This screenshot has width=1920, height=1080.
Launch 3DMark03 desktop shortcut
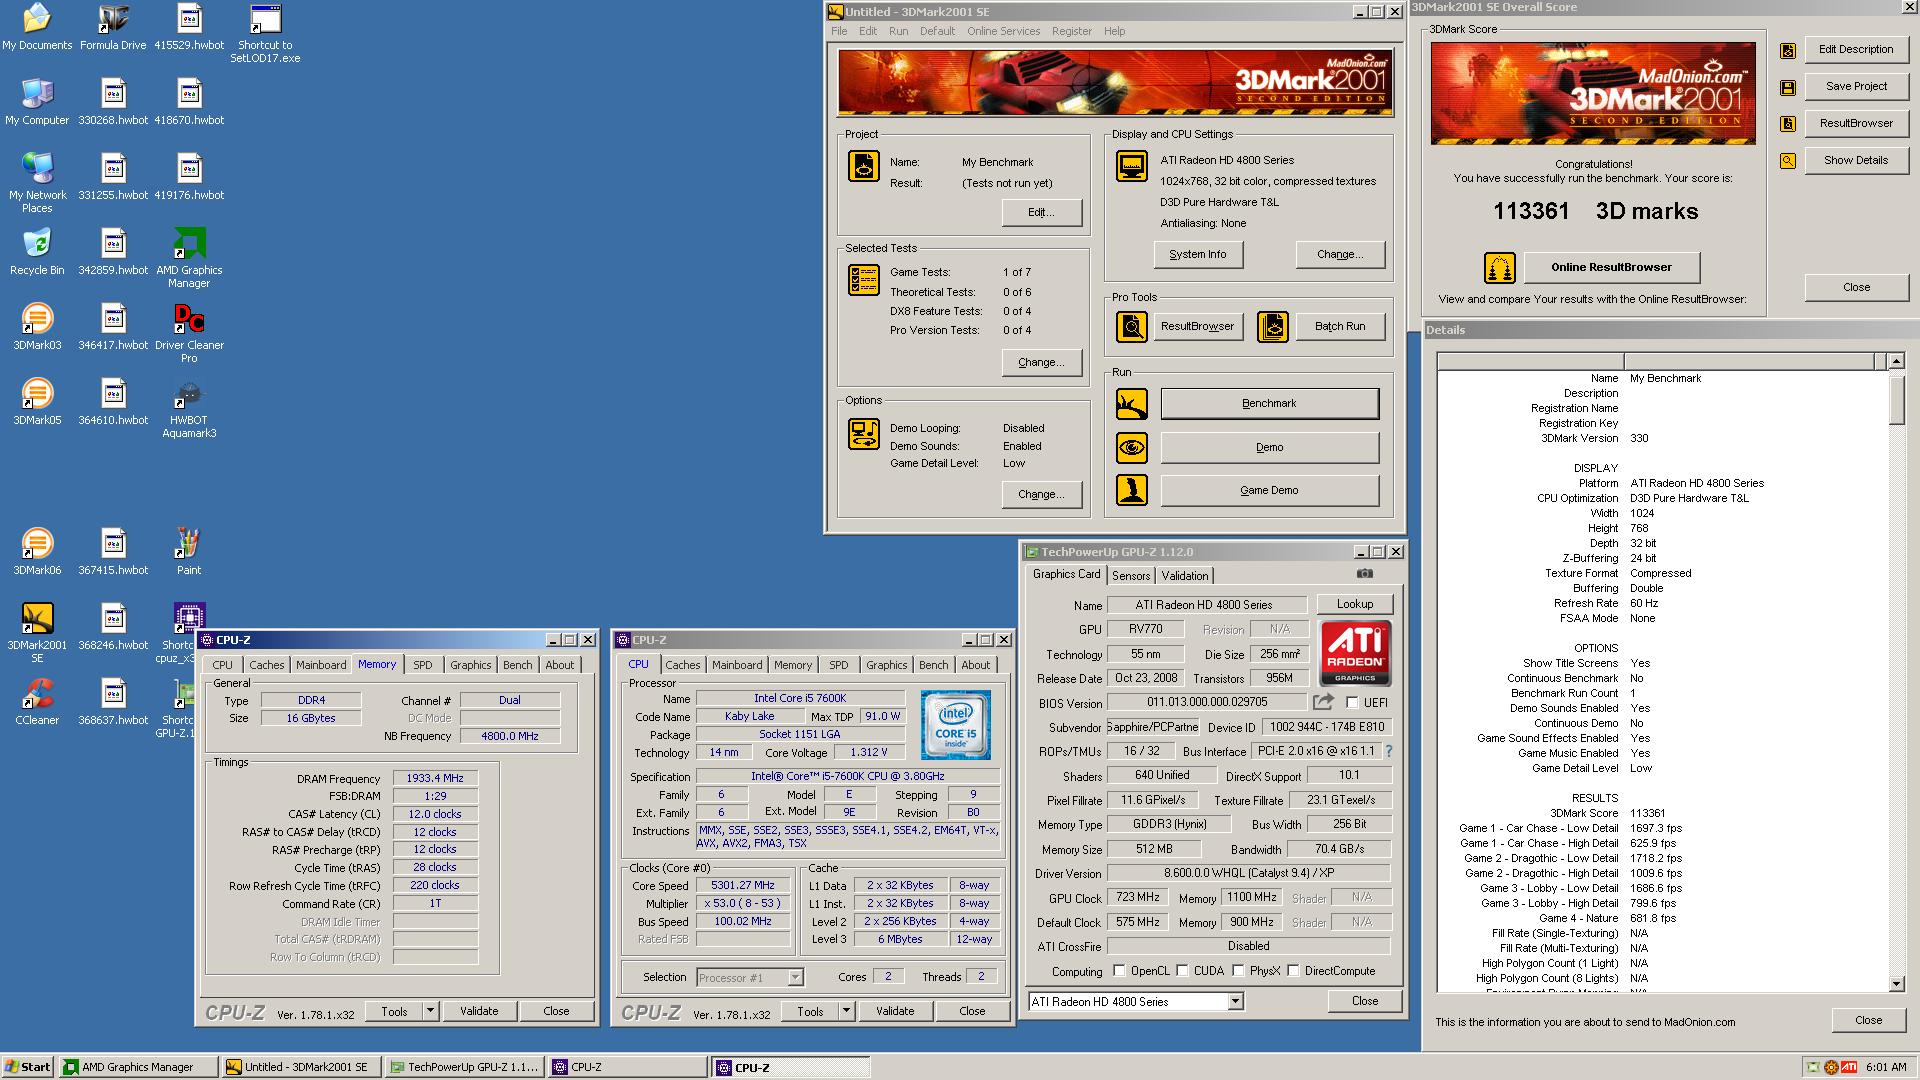(x=37, y=328)
